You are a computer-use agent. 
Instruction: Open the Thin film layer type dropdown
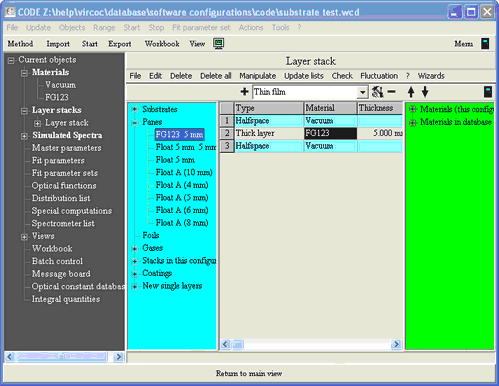coord(362,92)
